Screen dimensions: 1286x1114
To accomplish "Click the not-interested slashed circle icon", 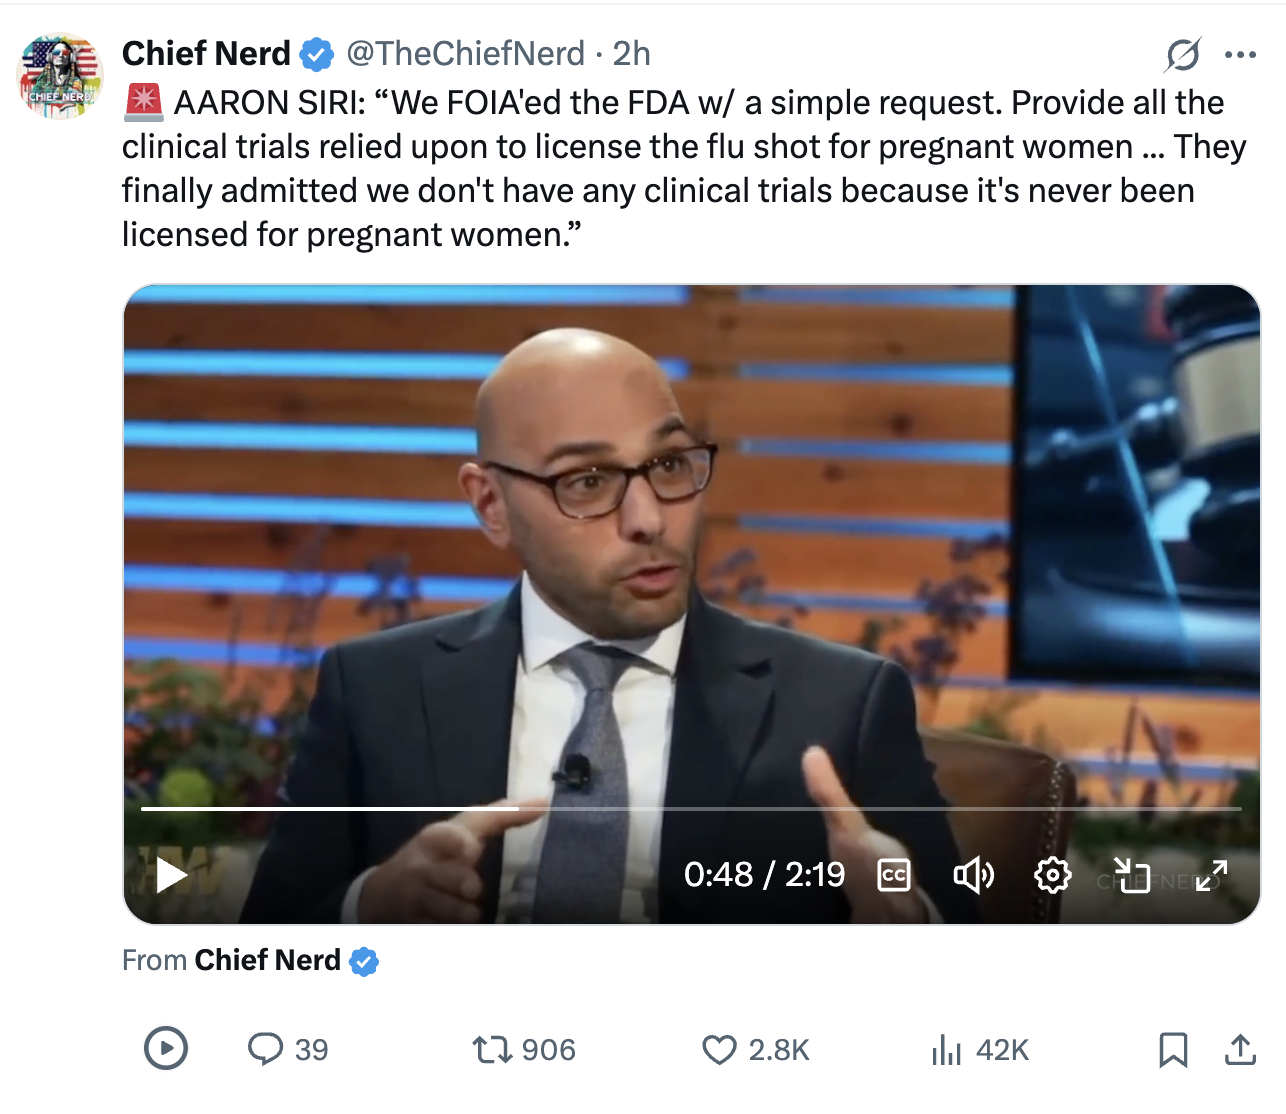I will point(1183,55).
